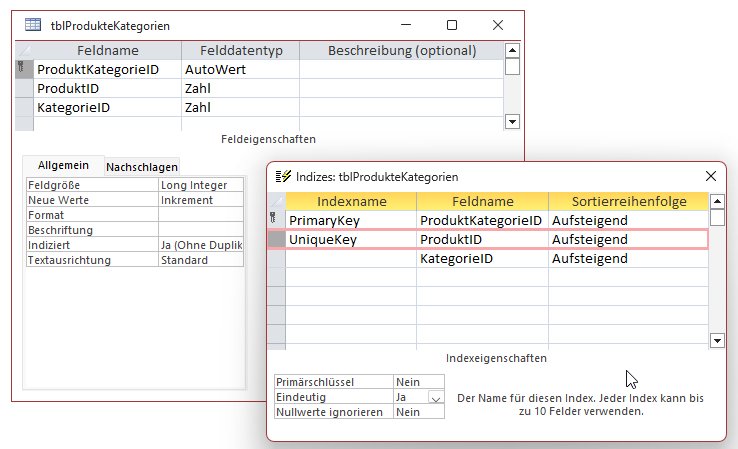The height and width of the screenshot is (449, 738).
Task: Click the Indexname column header
Action: point(351,201)
